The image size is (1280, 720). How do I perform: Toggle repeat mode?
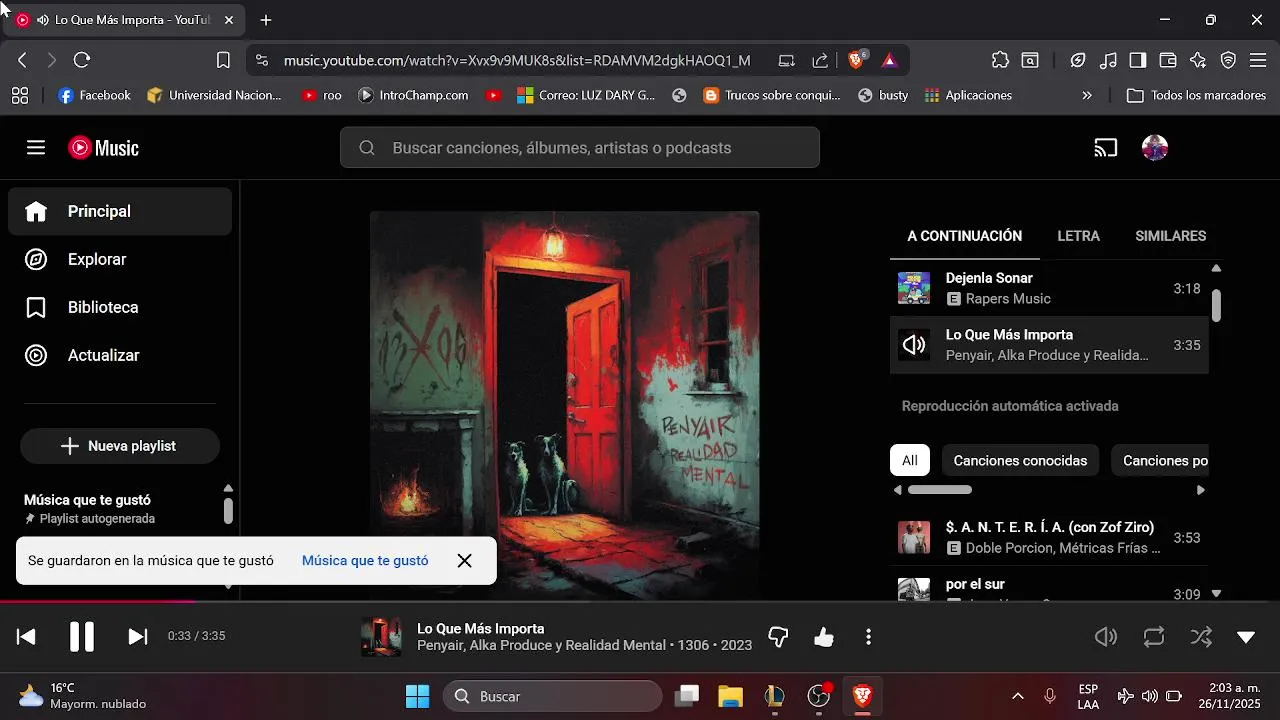tap(1154, 637)
